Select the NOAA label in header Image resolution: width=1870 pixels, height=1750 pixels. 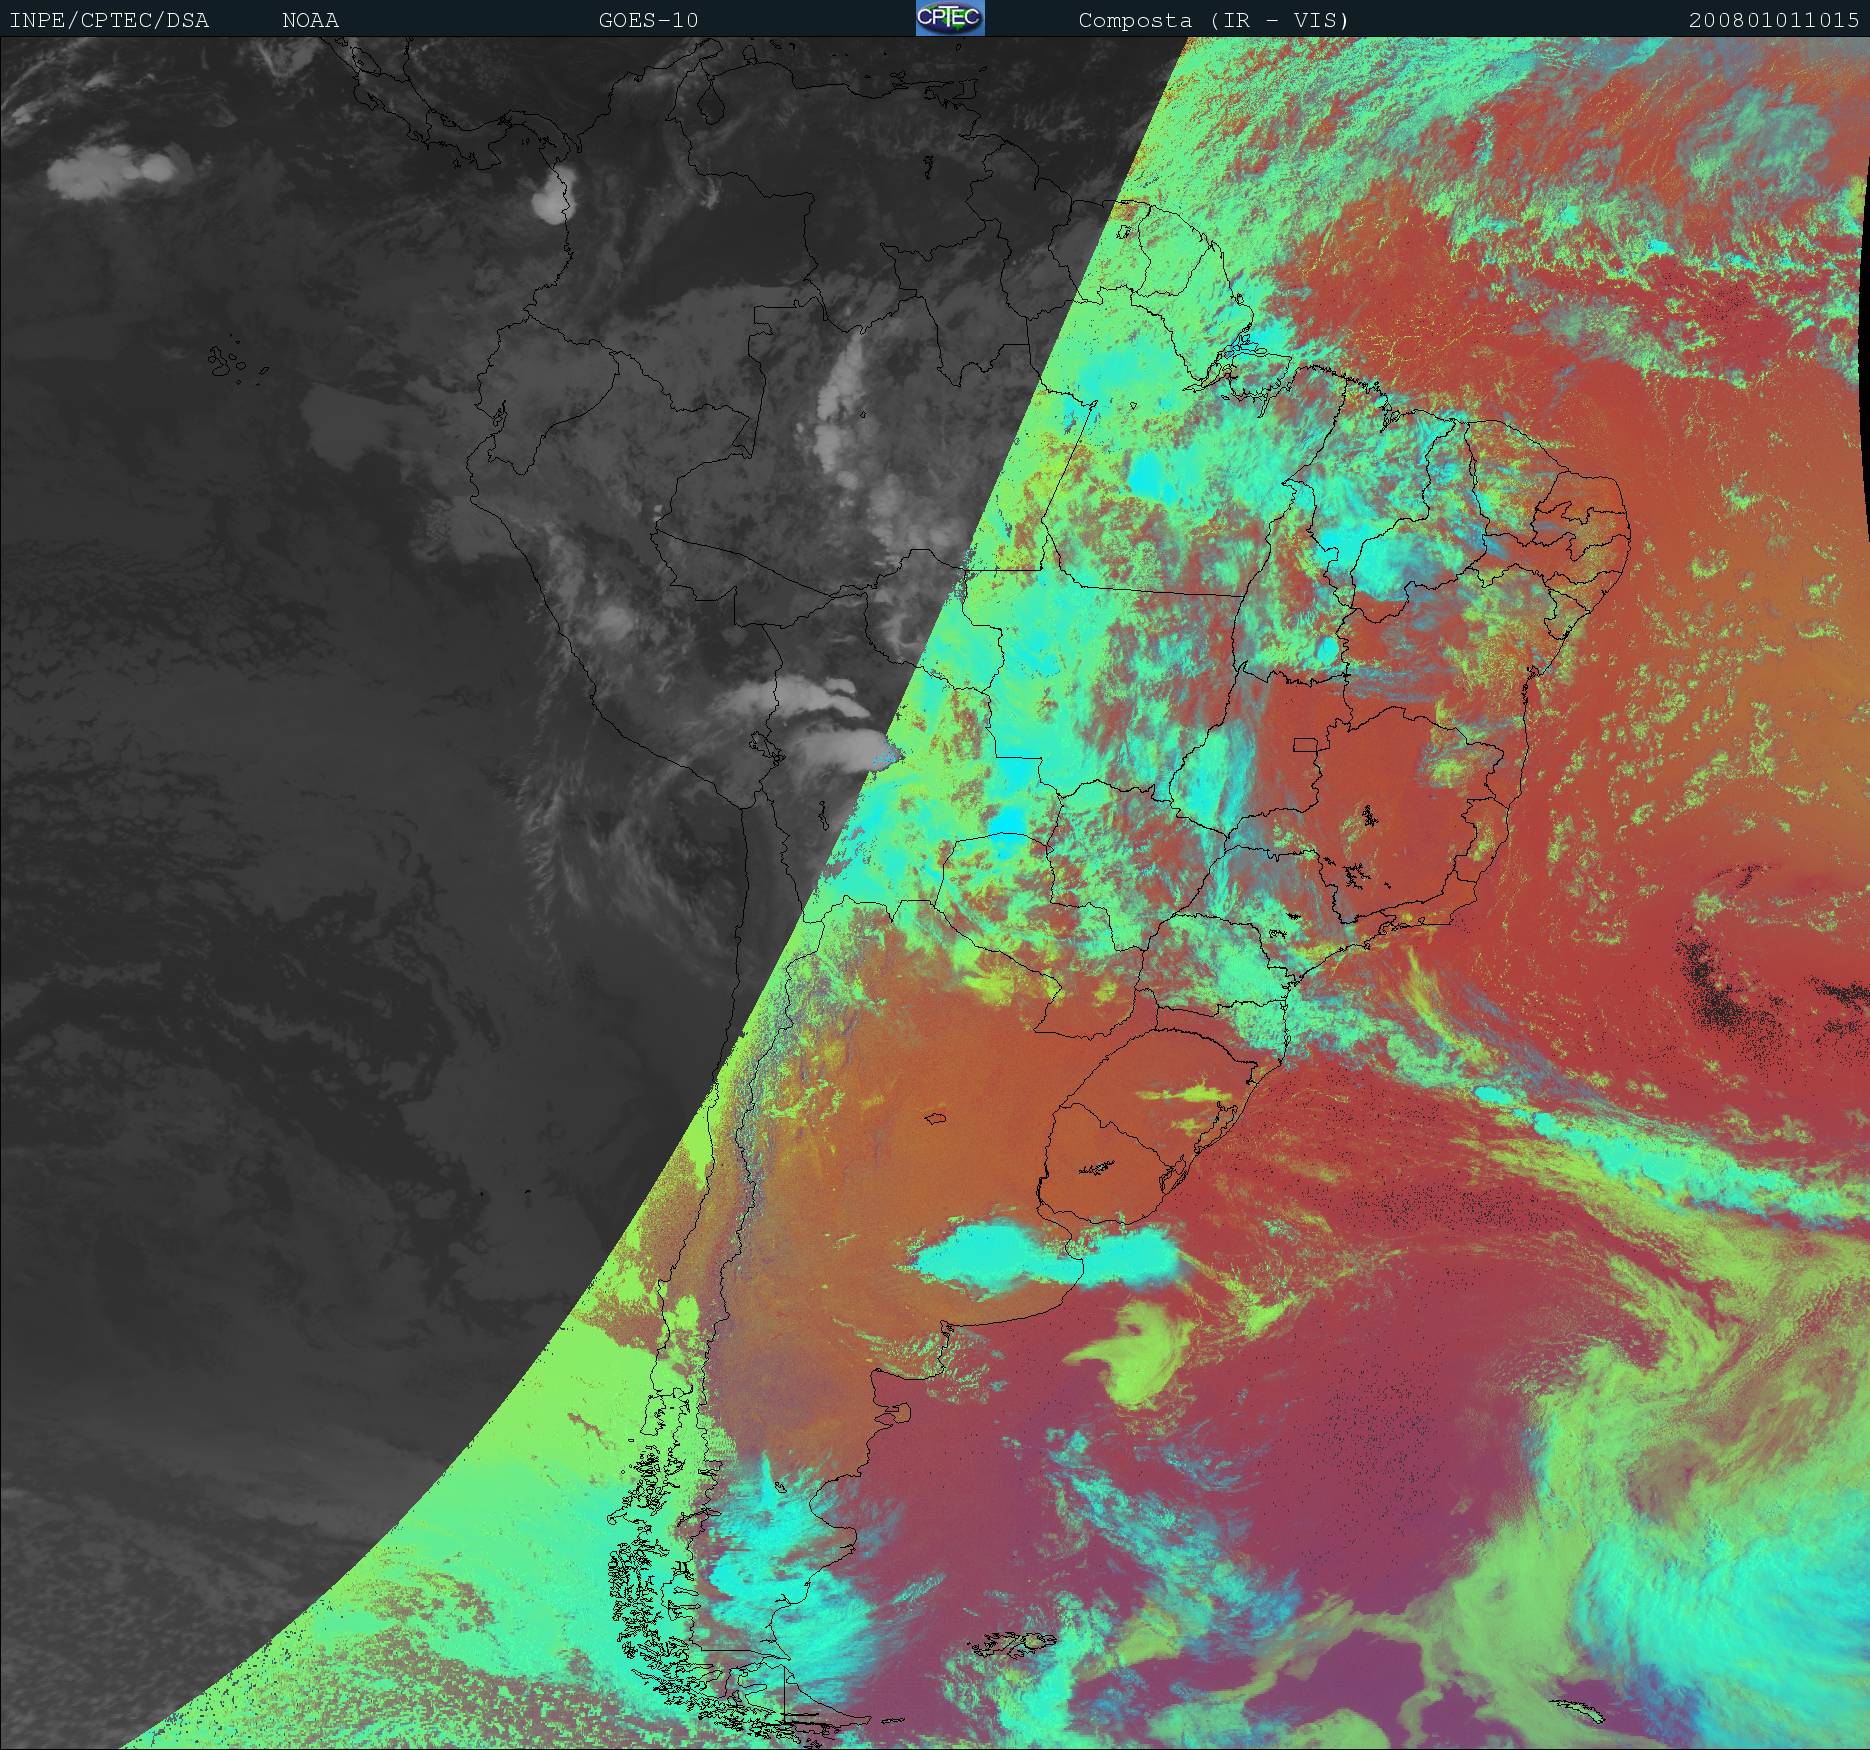(x=310, y=20)
